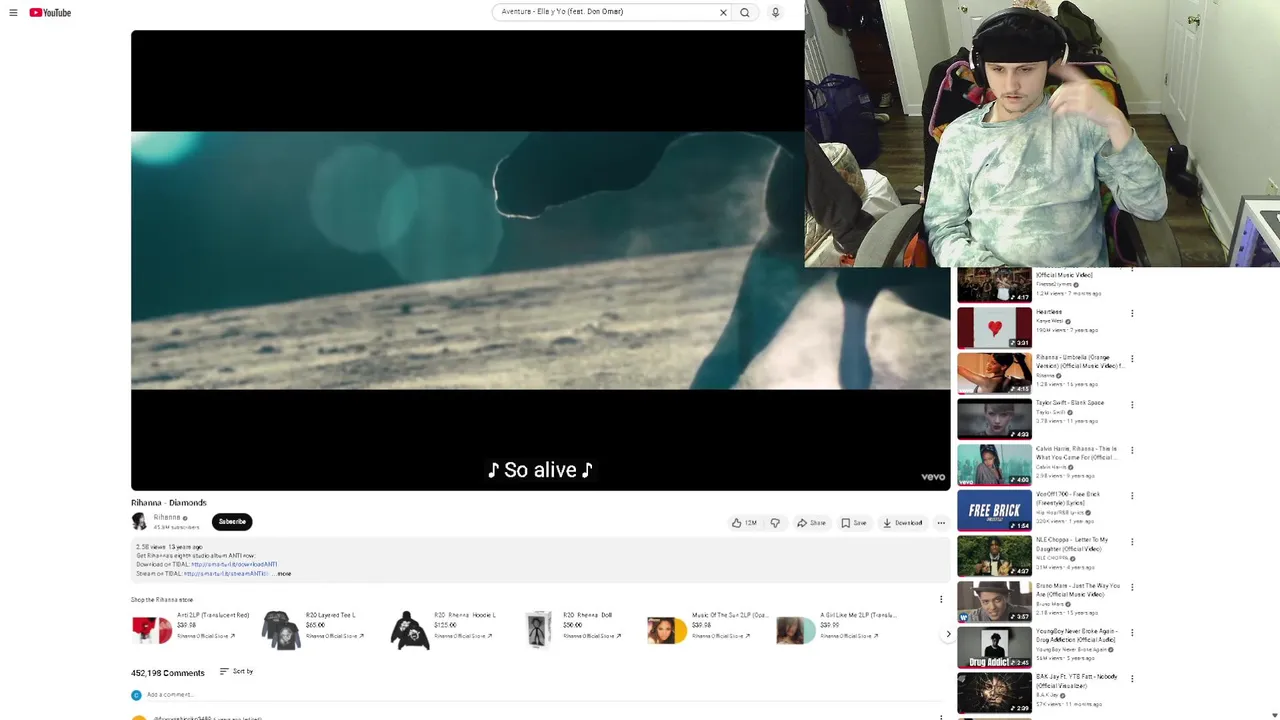Subscribe to the Rihanna channel
Image resolution: width=1280 pixels, height=720 pixels.
tap(232, 522)
